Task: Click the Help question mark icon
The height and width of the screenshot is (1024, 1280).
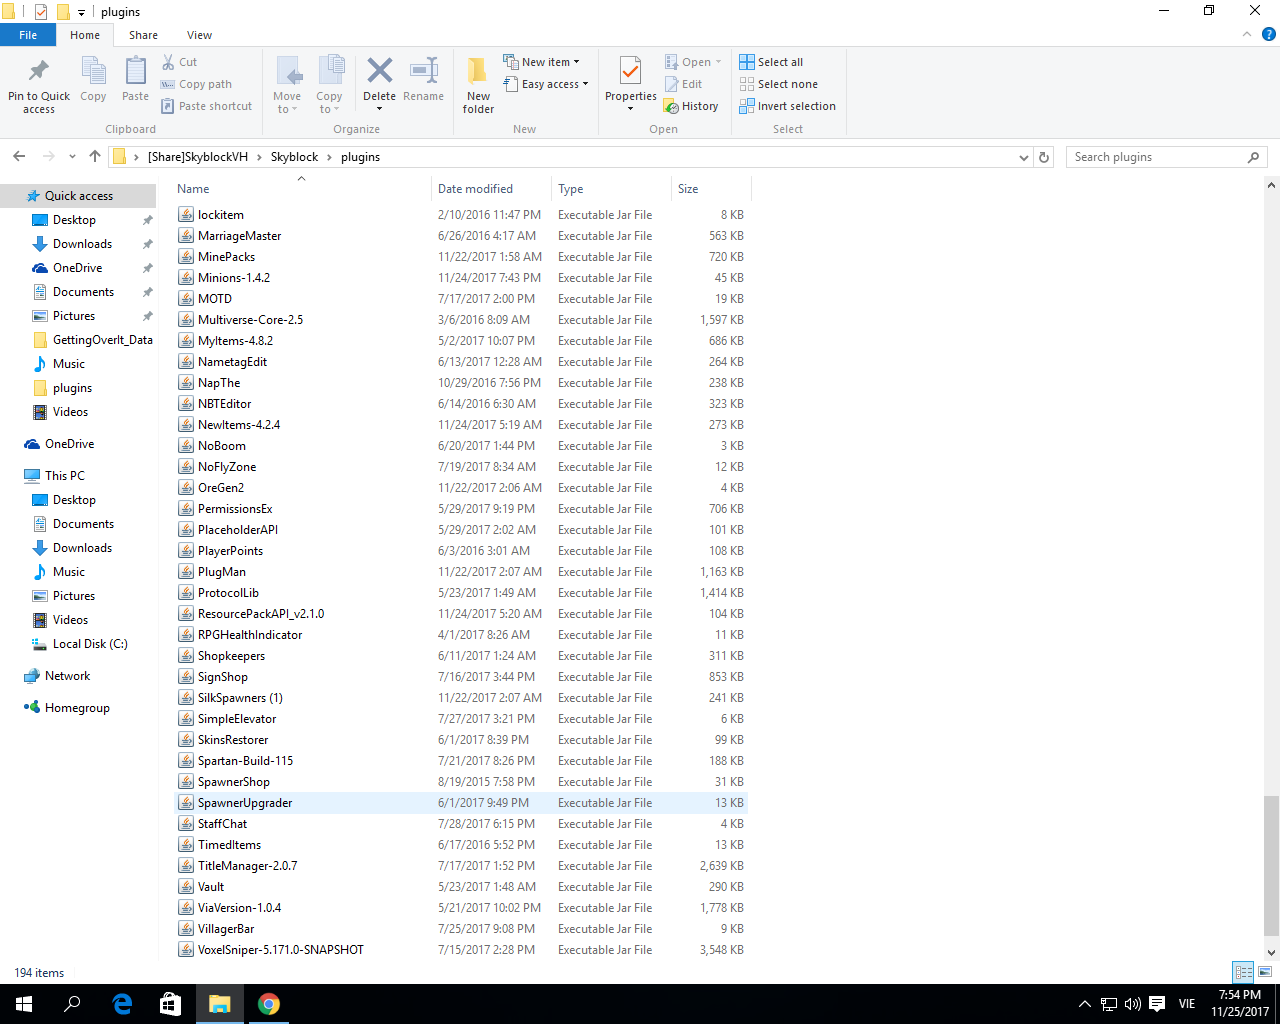Action: point(1268,34)
